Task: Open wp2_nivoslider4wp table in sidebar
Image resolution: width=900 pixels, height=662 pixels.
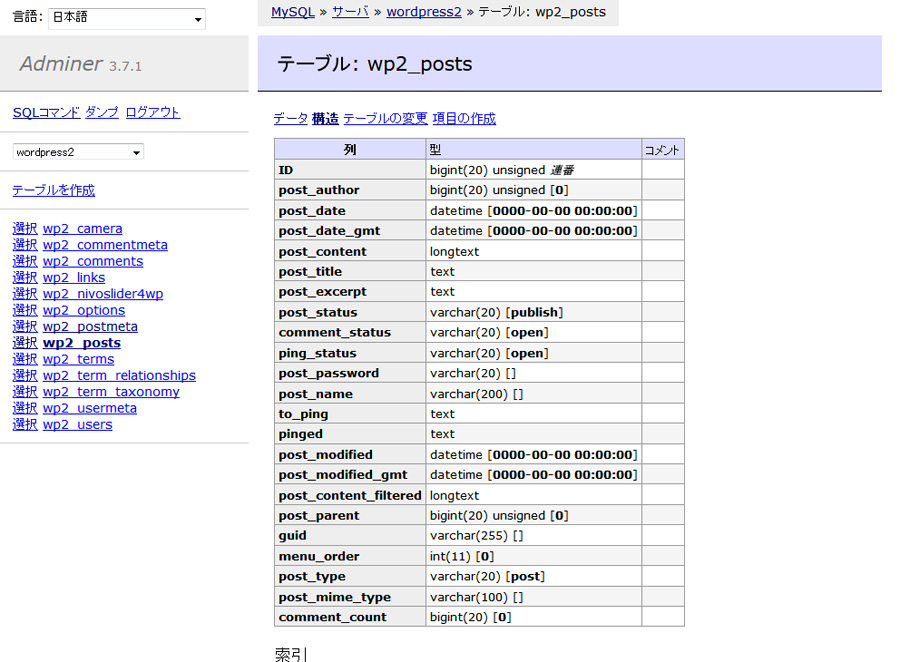Action: click(x=103, y=294)
